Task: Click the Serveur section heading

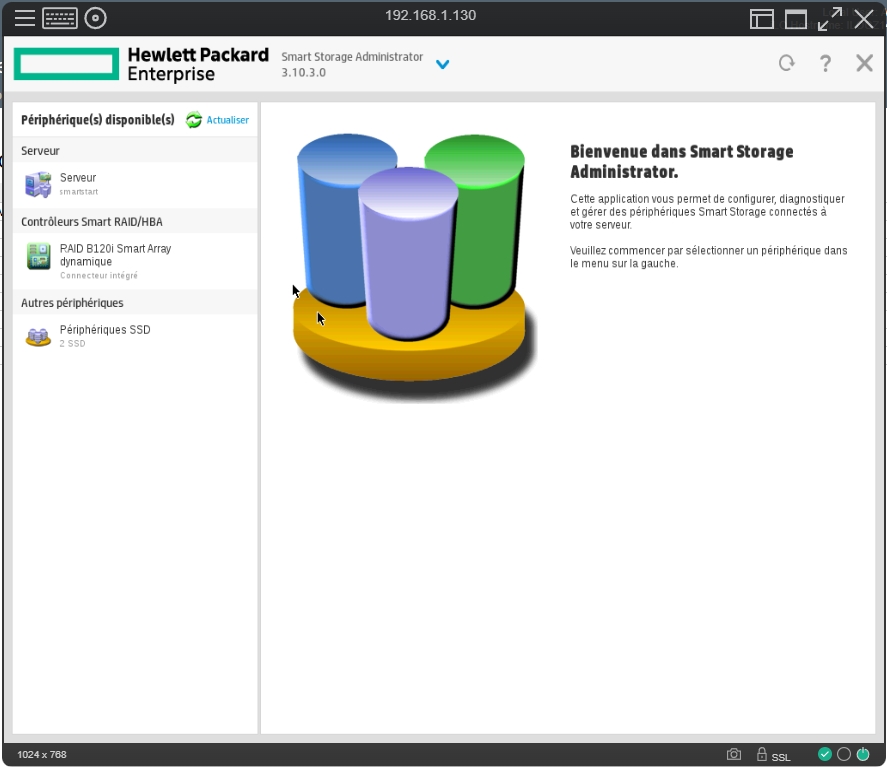Action: (x=40, y=151)
